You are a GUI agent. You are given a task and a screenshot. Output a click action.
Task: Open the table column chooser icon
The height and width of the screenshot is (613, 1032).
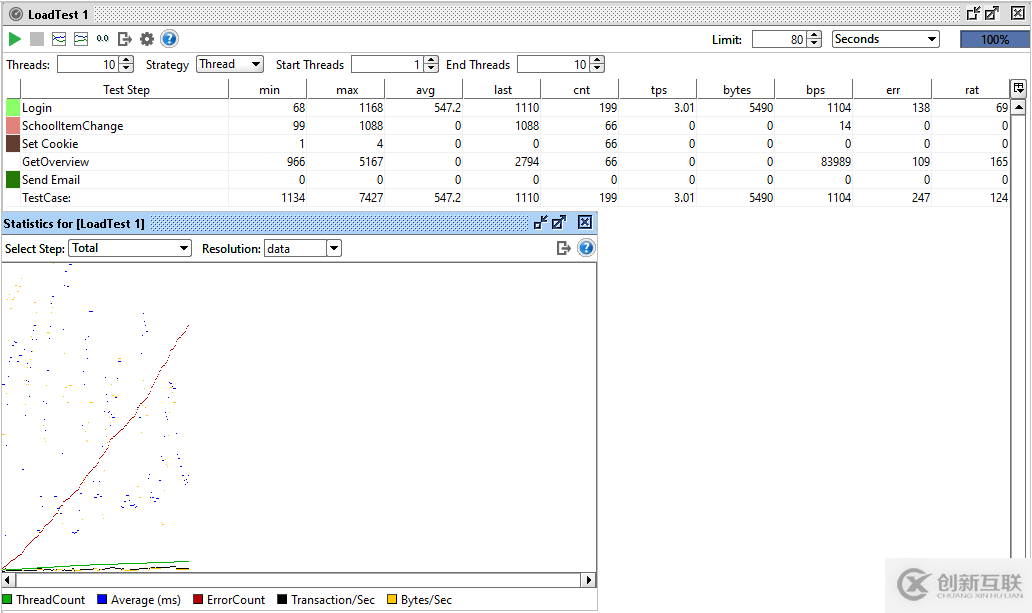click(1018, 88)
